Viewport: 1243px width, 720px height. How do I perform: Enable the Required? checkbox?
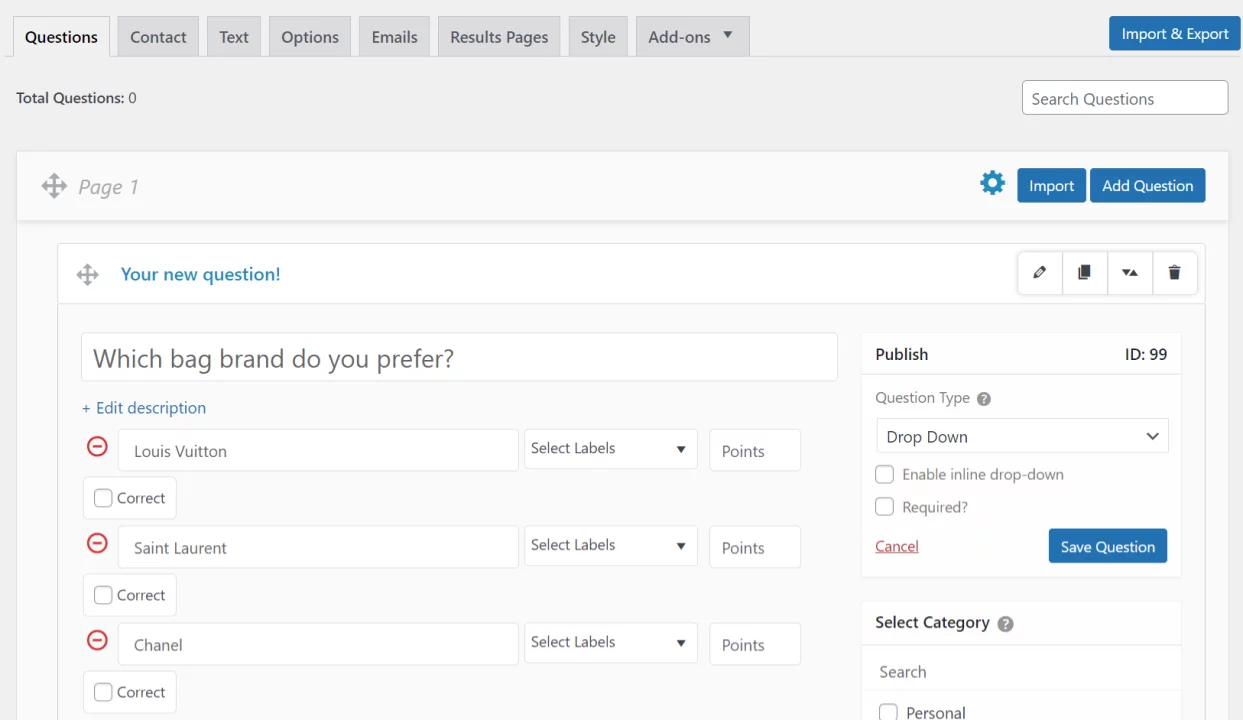coord(884,507)
